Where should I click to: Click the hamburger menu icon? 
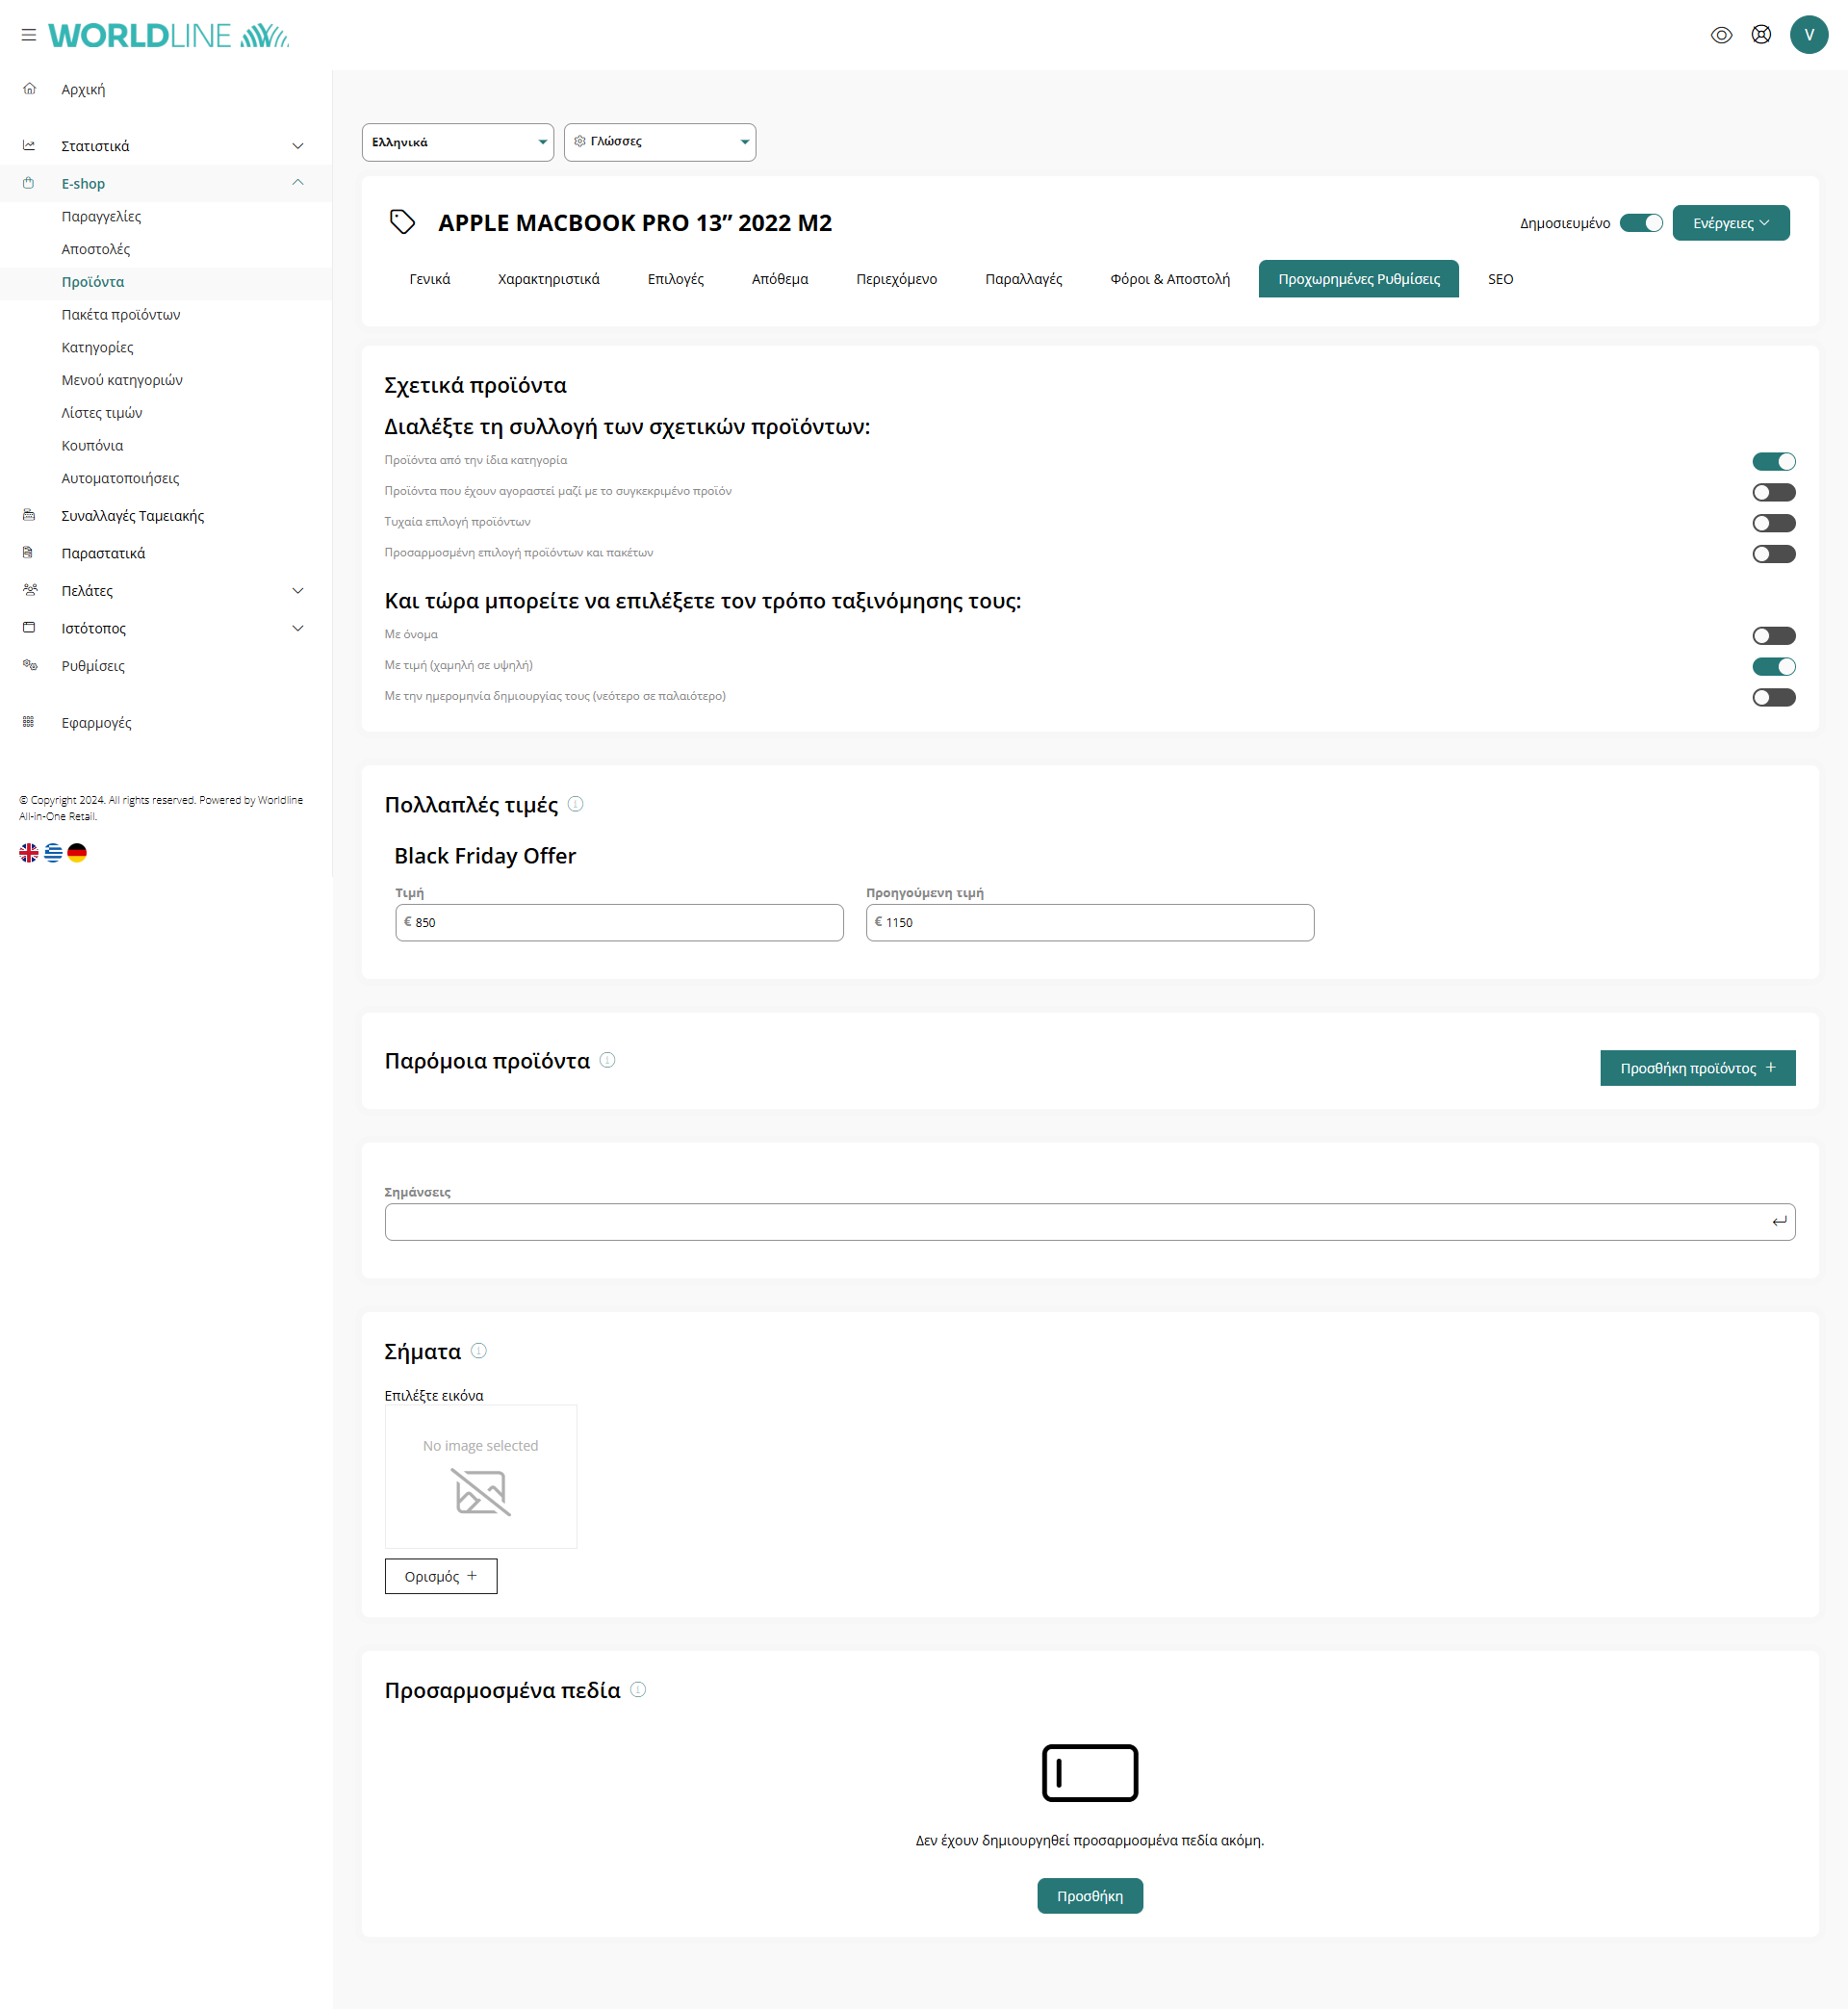[x=28, y=35]
